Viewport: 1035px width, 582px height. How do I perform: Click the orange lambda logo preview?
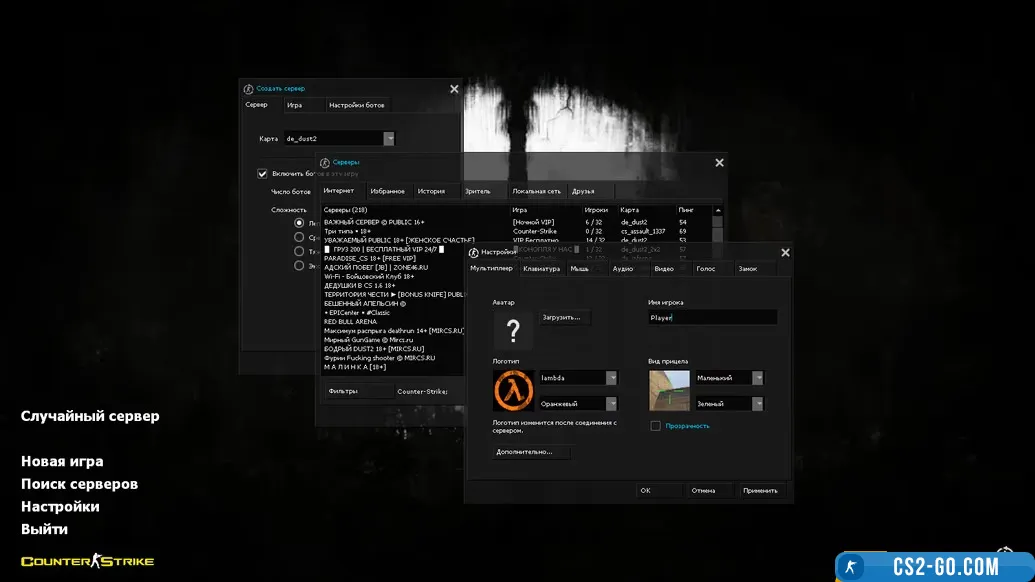(513, 390)
